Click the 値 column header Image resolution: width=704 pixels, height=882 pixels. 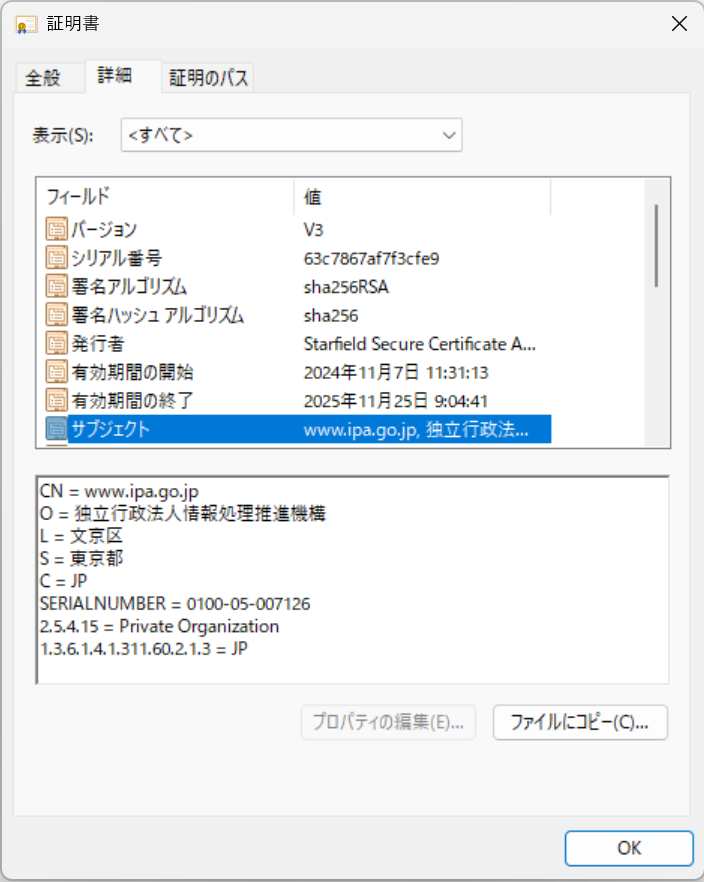point(422,197)
